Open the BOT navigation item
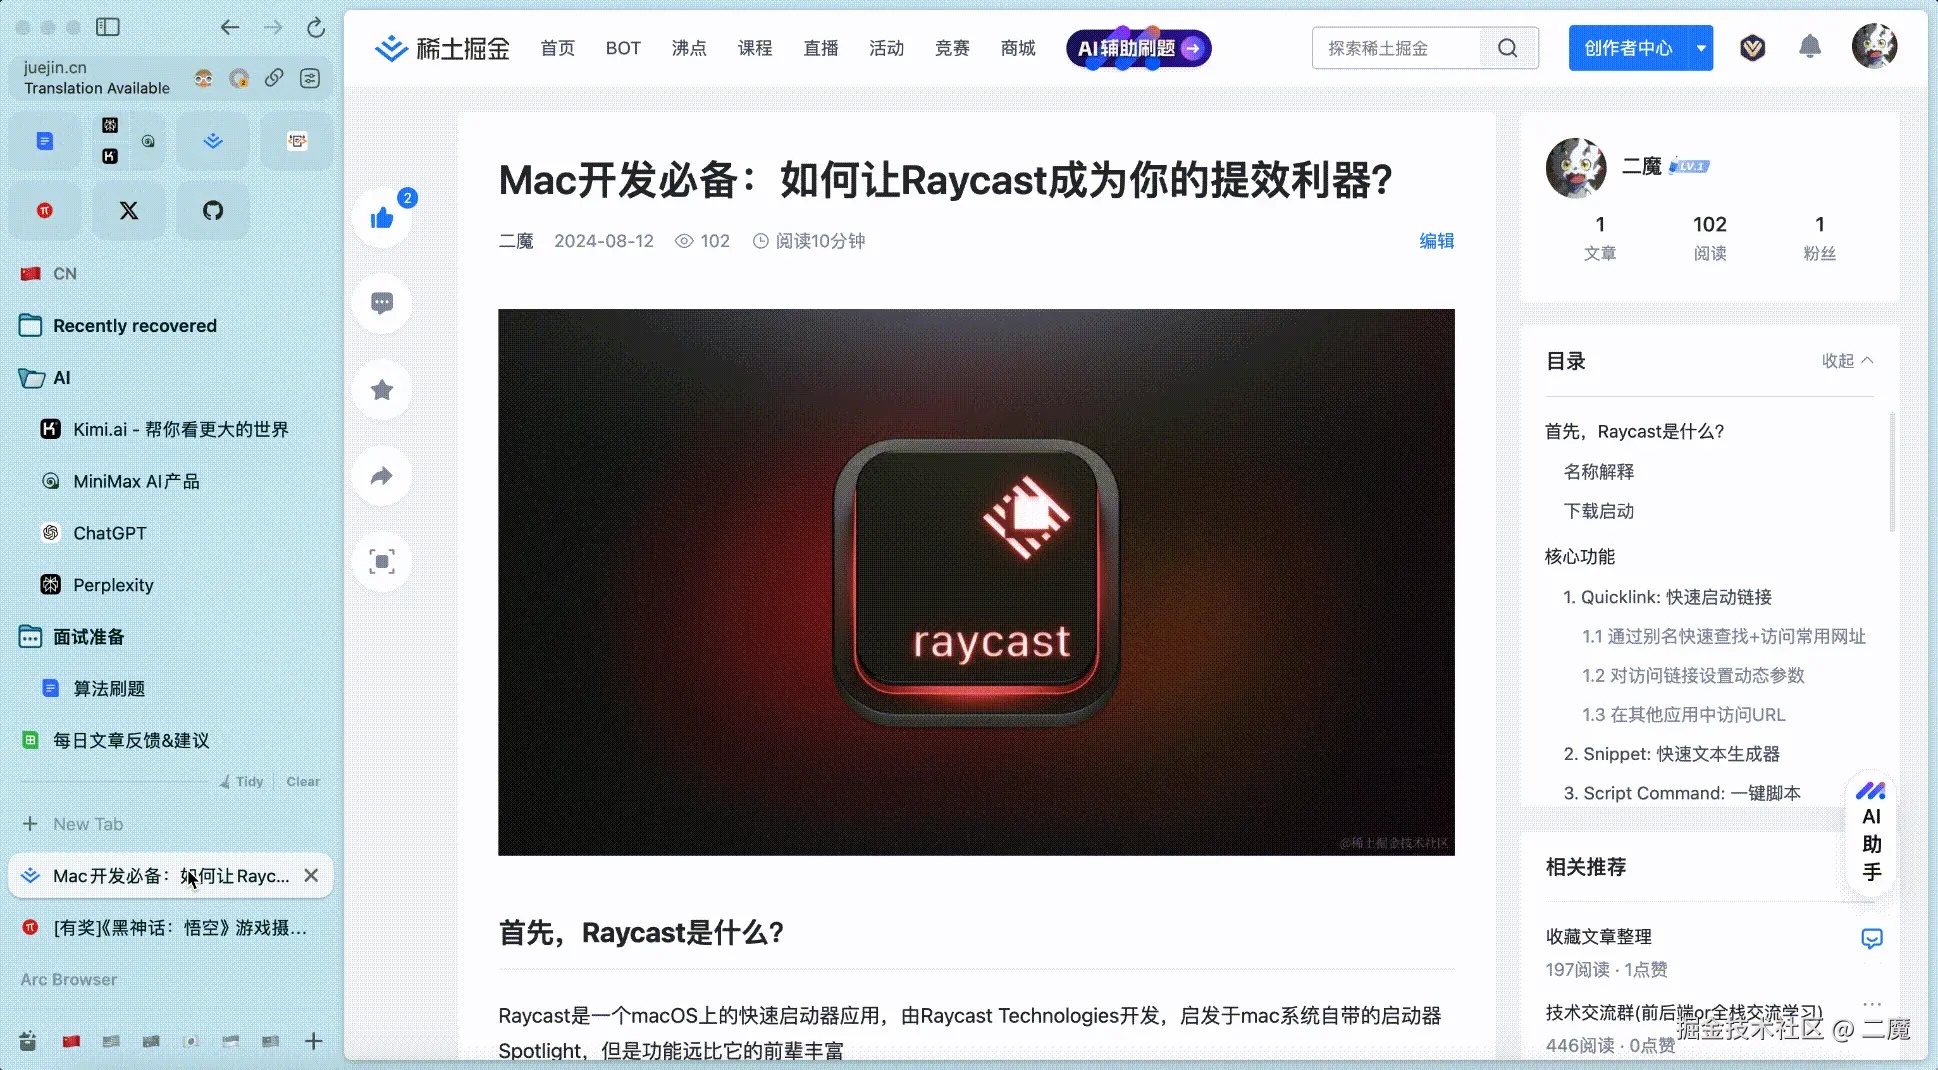The width and height of the screenshot is (1938, 1070). click(x=623, y=48)
